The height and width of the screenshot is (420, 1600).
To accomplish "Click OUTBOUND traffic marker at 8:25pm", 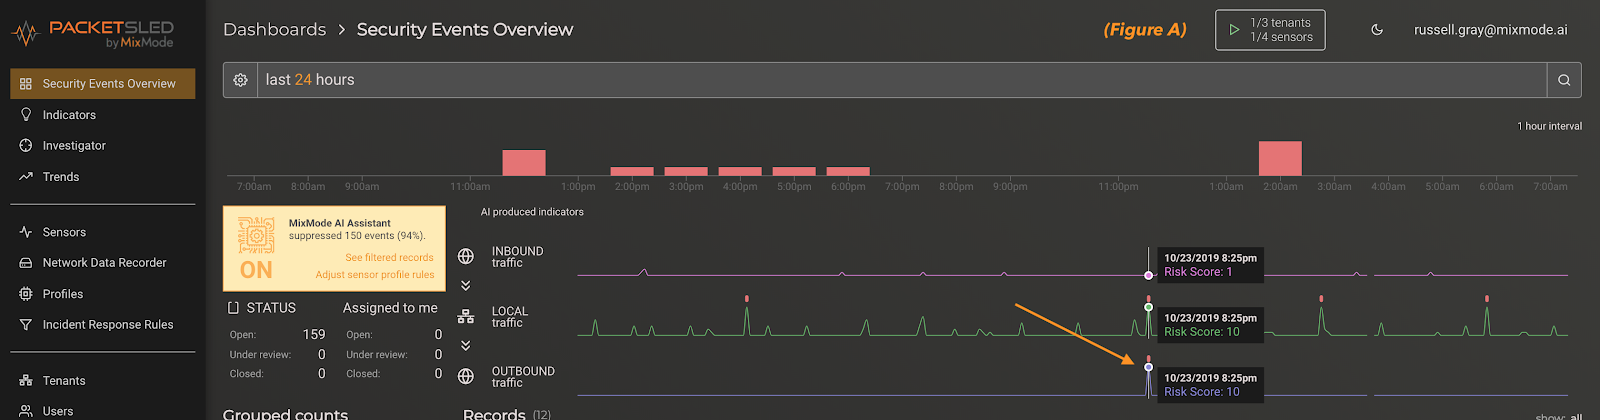I will coord(1148,367).
